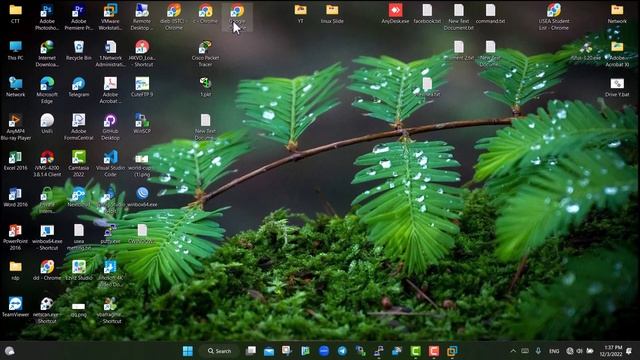The height and width of the screenshot is (360, 640).
Task: Select the Telegram desktop shortcut
Action: 78,87
